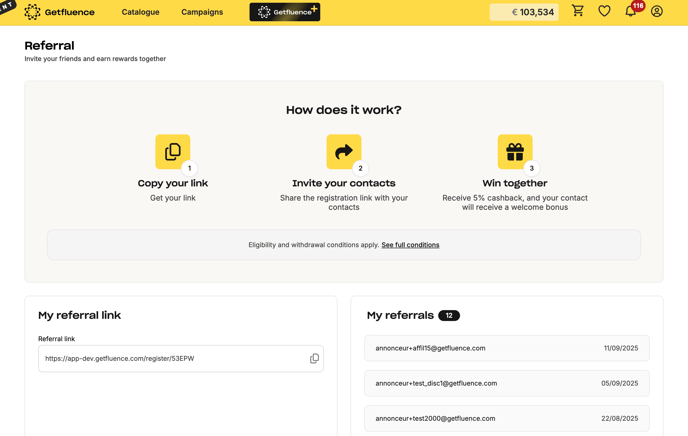Image resolution: width=688 pixels, height=436 pixels.
Task: Follow the See full conditions link
Action: coord(410,245)
